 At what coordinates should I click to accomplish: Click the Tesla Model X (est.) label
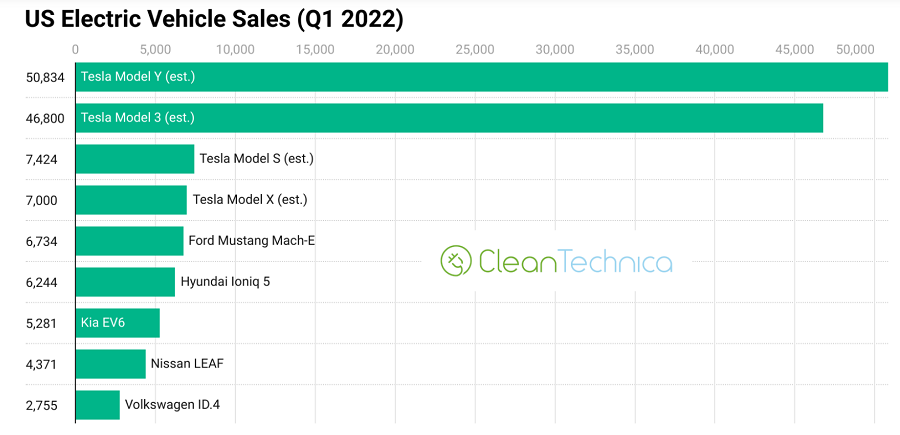coord(250,200)
